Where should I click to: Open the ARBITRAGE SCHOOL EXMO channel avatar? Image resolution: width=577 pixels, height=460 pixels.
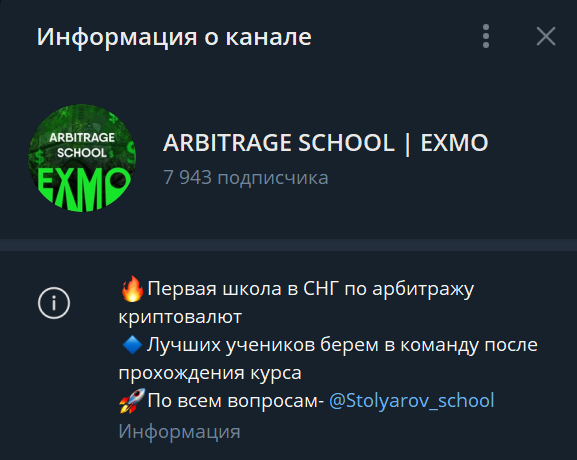[x=82, y=158]
